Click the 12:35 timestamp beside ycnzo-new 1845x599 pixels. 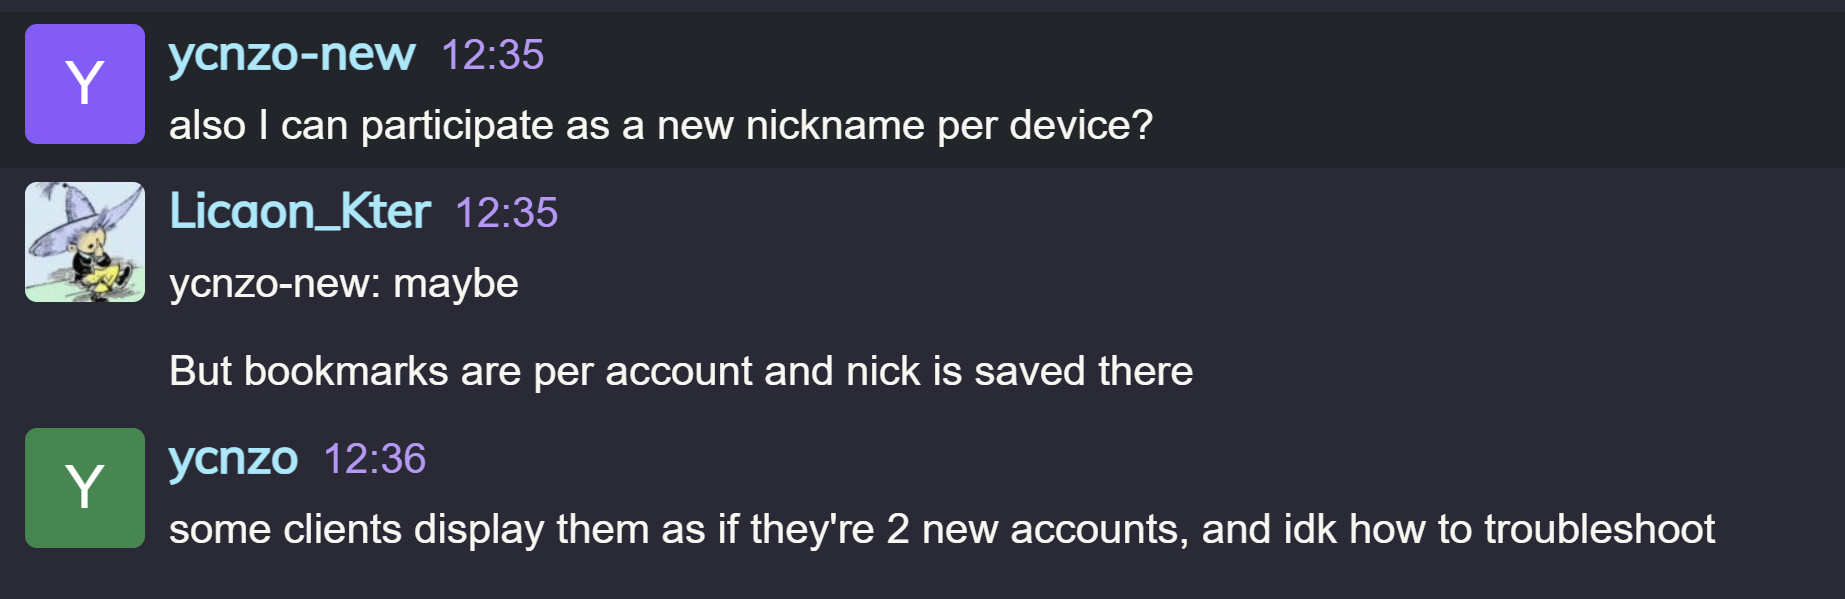coord(492,55)
